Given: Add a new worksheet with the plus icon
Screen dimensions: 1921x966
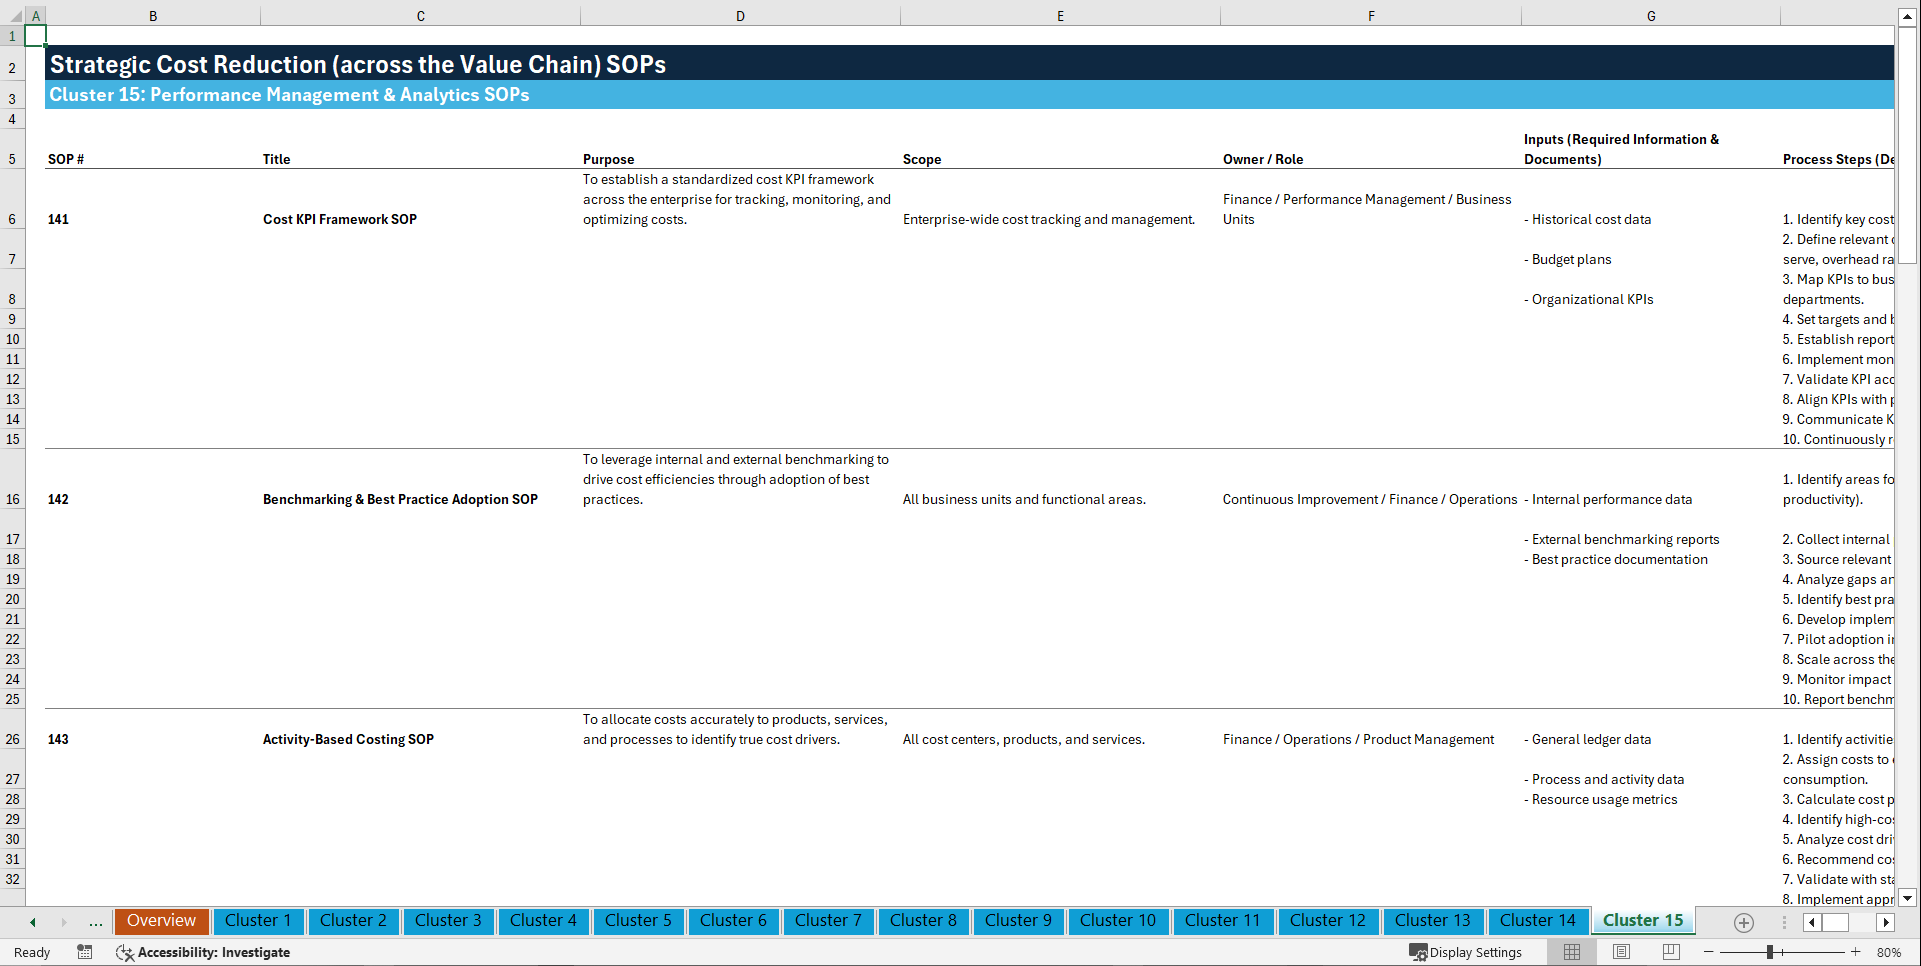Looking at the screenshot, I should (x=1743, y=922).
